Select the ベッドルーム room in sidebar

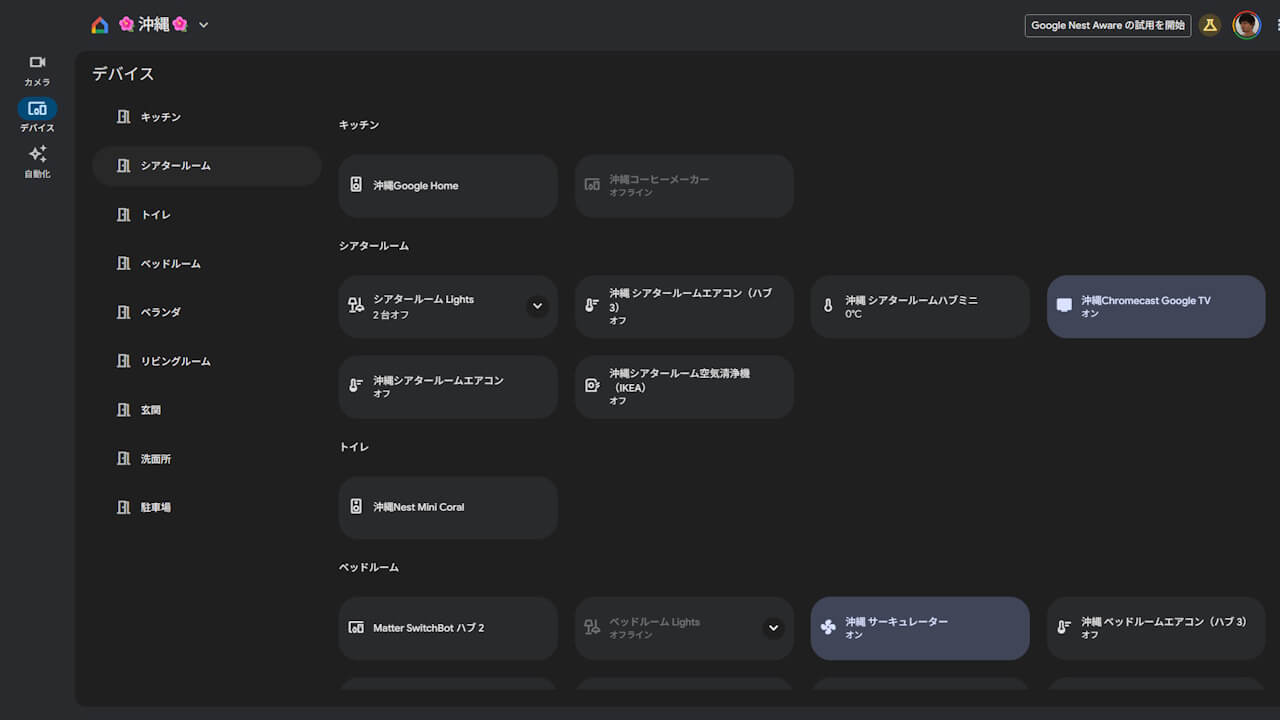coord(207,264)
